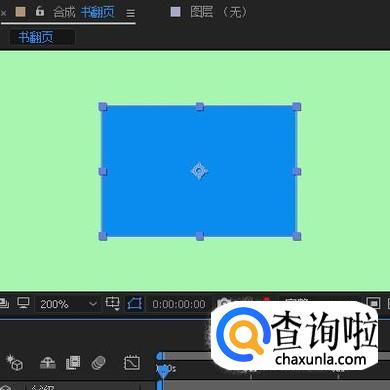Screen dimensions: 390x390
Task: Enable the frame blending filmstrip icon
Action: tap(73, 363)
